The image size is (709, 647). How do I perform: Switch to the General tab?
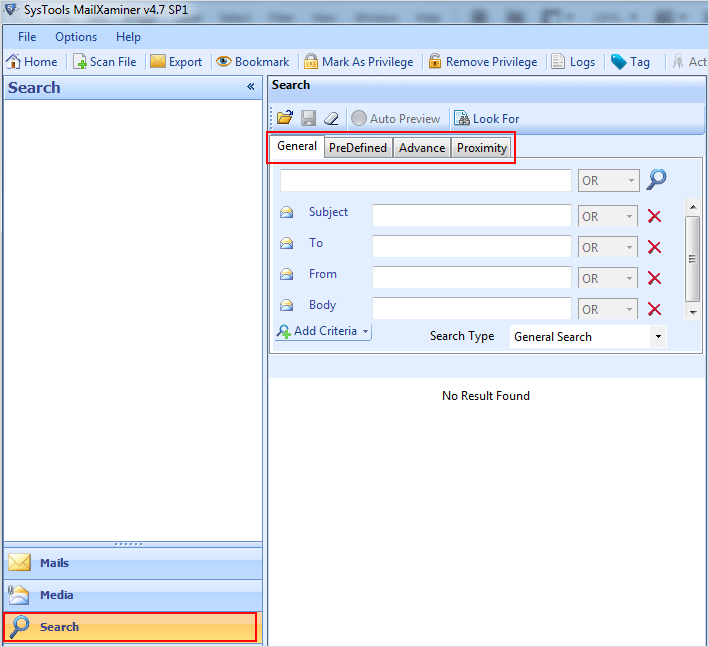coord(297,146)
